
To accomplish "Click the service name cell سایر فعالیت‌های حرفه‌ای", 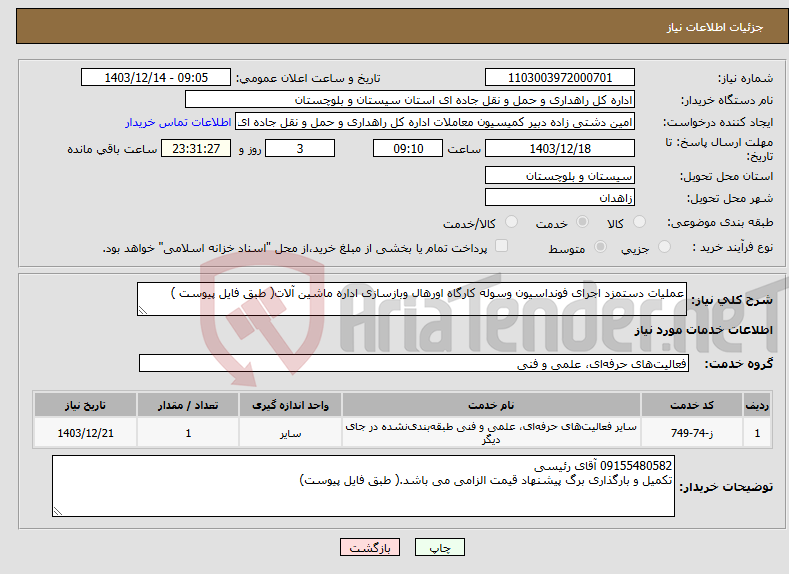I will click(x=491, y=433).
